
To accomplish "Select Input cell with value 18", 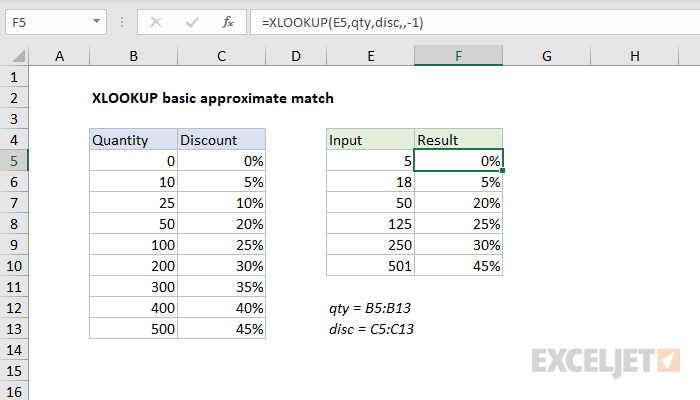I will click(371, 182).
